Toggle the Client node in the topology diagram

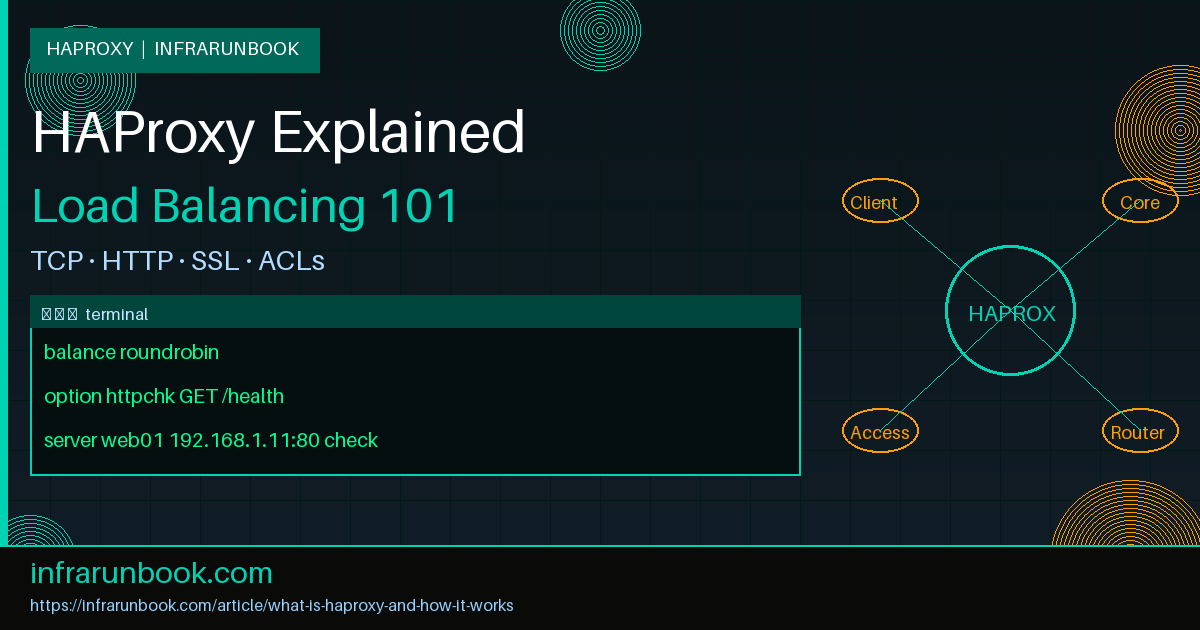click(x=880, y=201)
